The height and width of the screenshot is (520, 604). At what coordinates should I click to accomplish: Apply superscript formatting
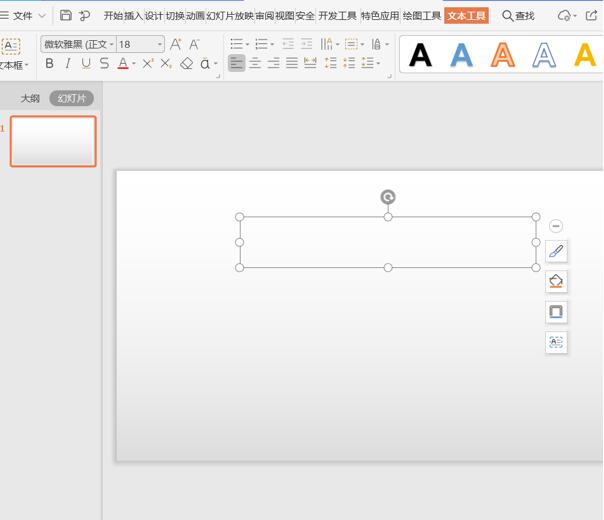pyautogui.click(x=148, y=63)
